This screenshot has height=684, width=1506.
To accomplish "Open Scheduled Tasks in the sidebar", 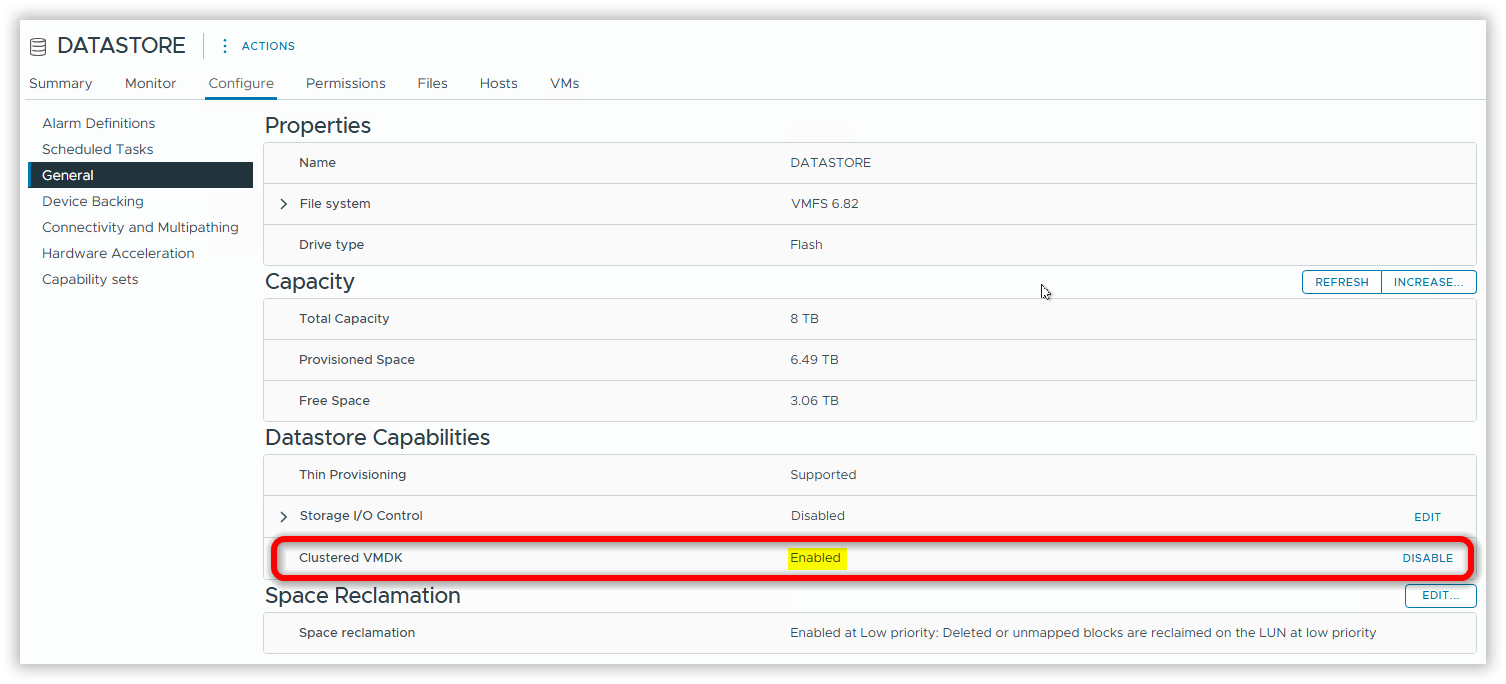I will (97, 150).
